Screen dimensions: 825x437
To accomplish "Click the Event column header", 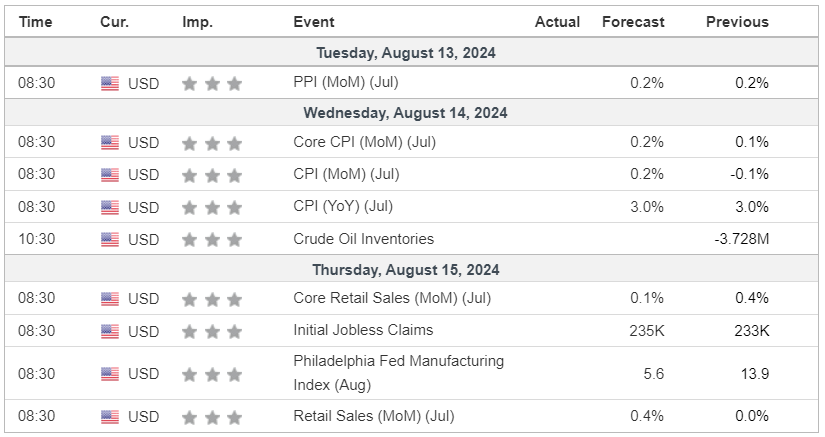I will 314,22.
